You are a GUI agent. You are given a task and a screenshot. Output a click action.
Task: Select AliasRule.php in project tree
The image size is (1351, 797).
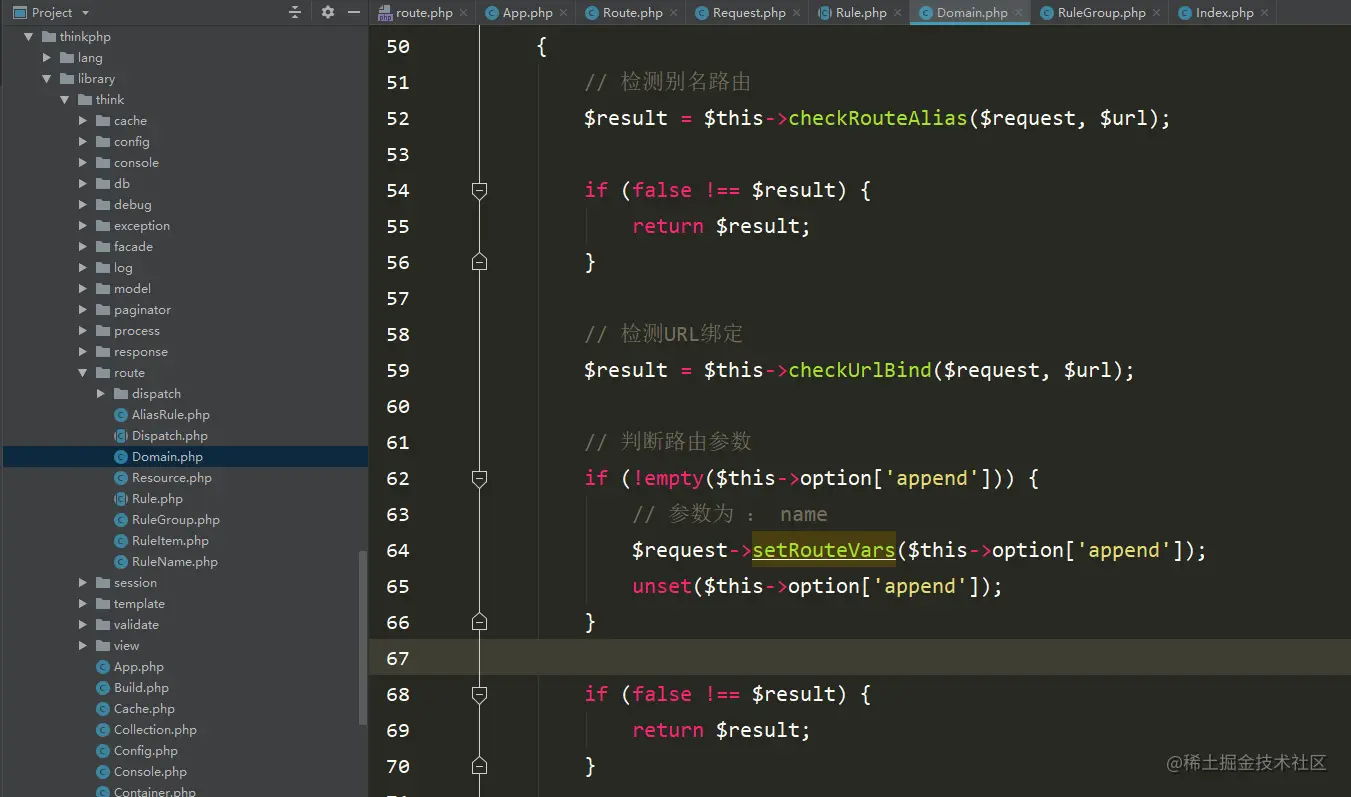click(x=170, y=415)
